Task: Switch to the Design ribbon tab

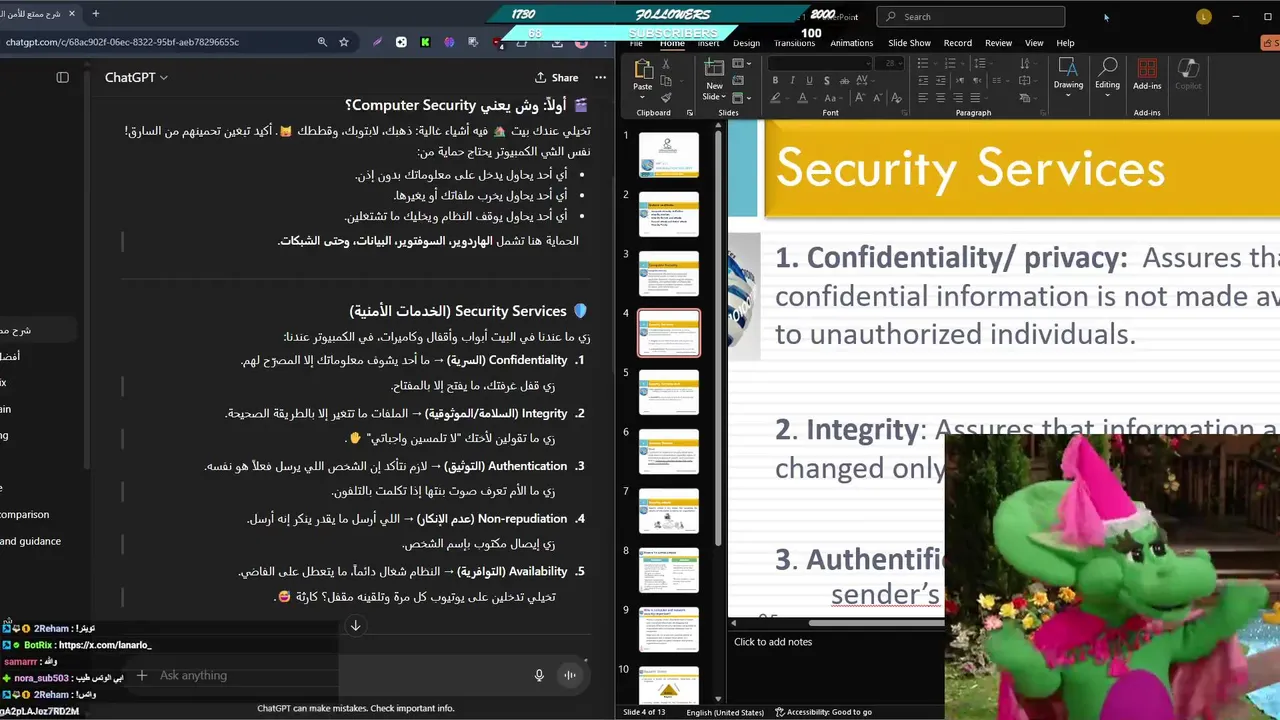Action: tap(746, 43)
